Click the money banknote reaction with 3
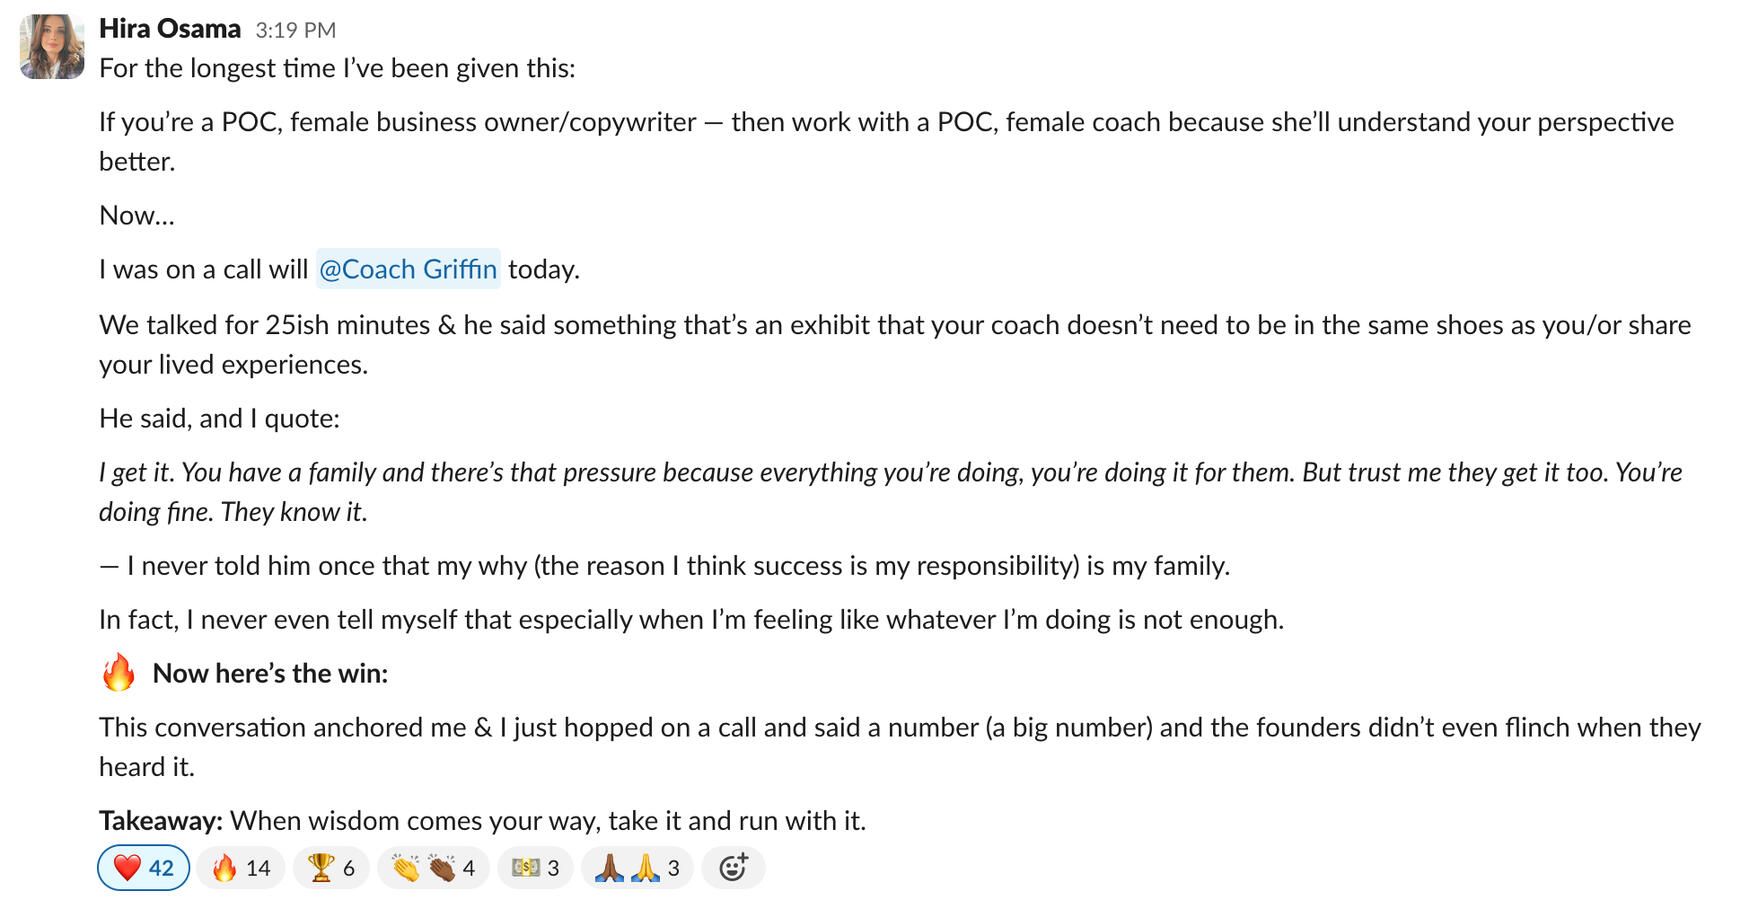 (x=535, y=868)
